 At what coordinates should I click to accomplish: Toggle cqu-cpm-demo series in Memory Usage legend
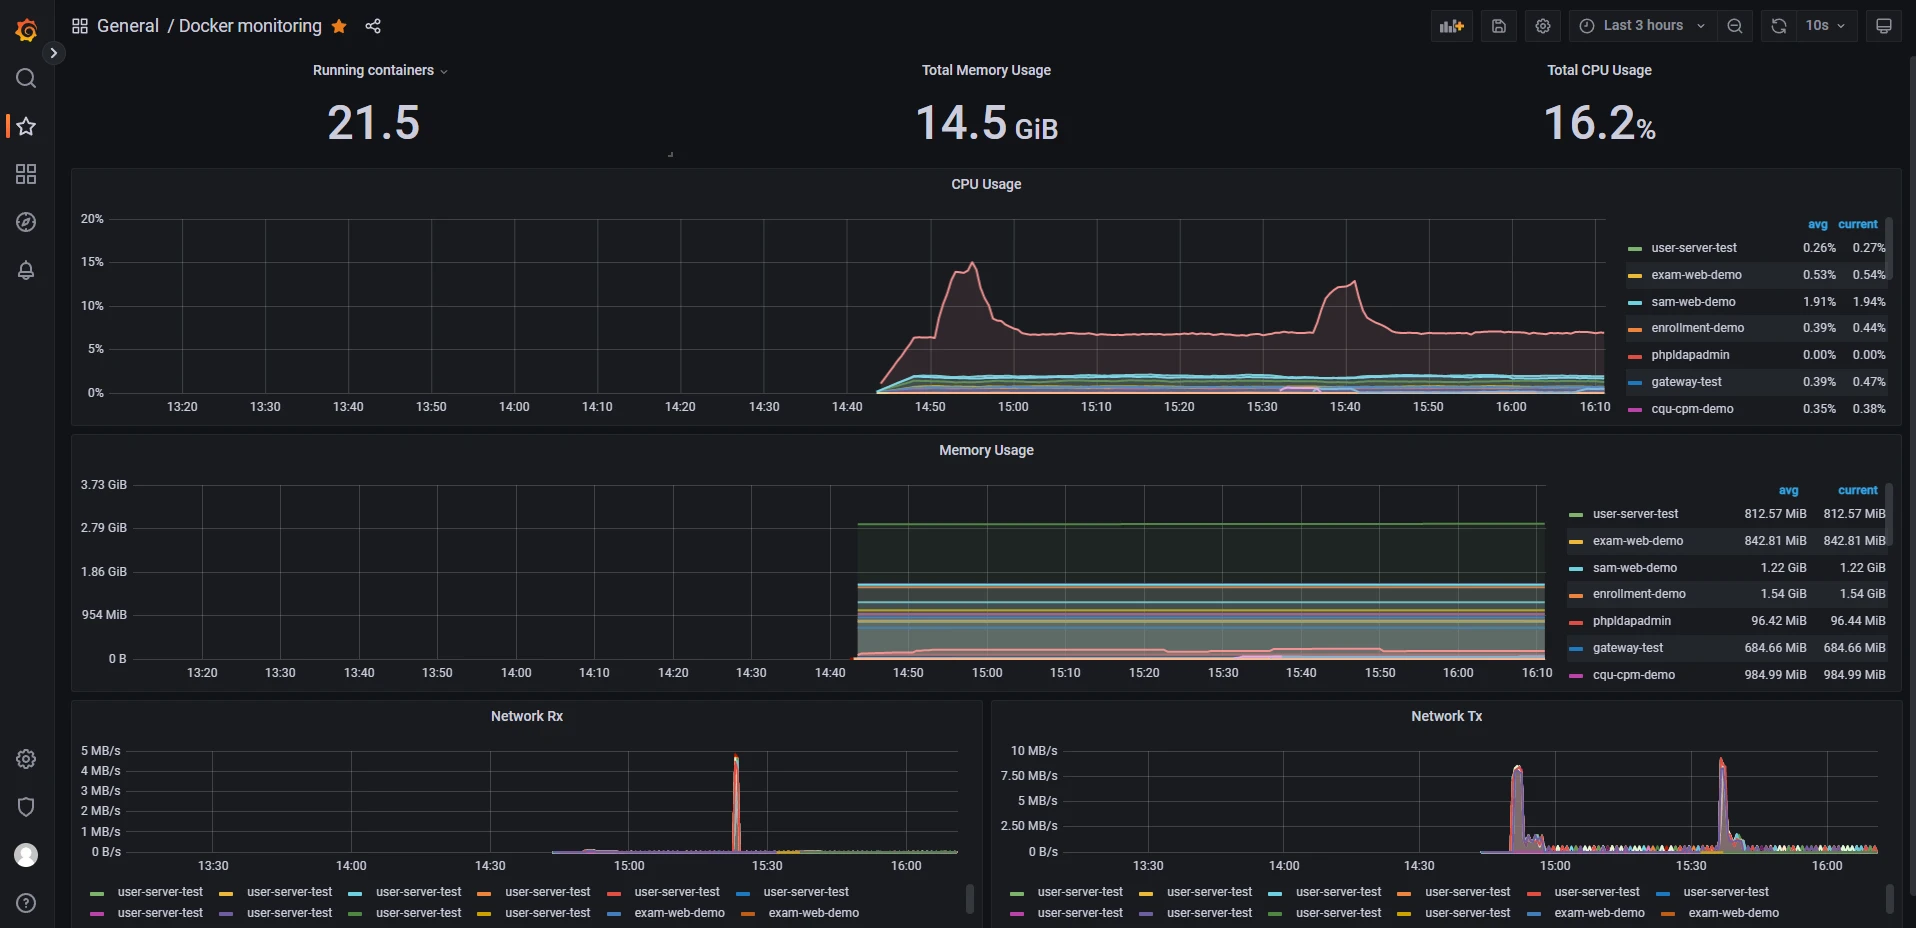point(1634,675)
